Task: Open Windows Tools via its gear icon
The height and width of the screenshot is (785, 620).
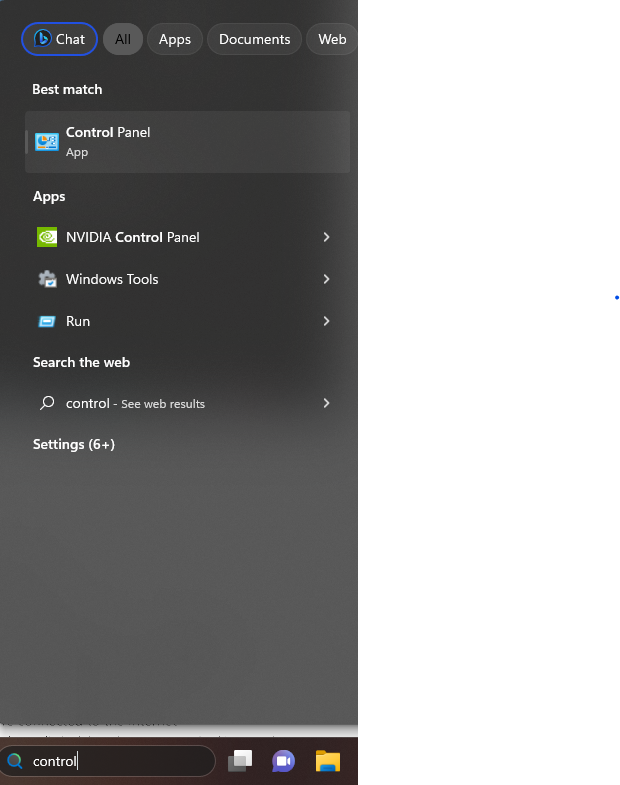Action: click(47, 279)
